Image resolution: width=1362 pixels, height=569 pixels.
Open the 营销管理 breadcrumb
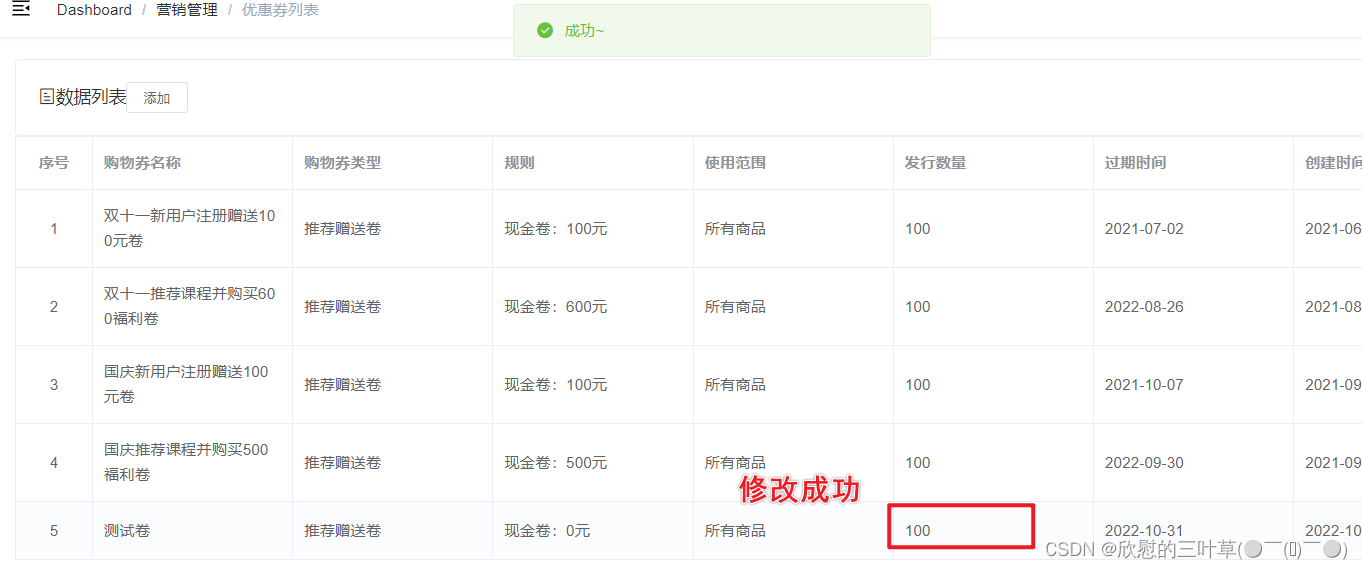pos(187,10)
